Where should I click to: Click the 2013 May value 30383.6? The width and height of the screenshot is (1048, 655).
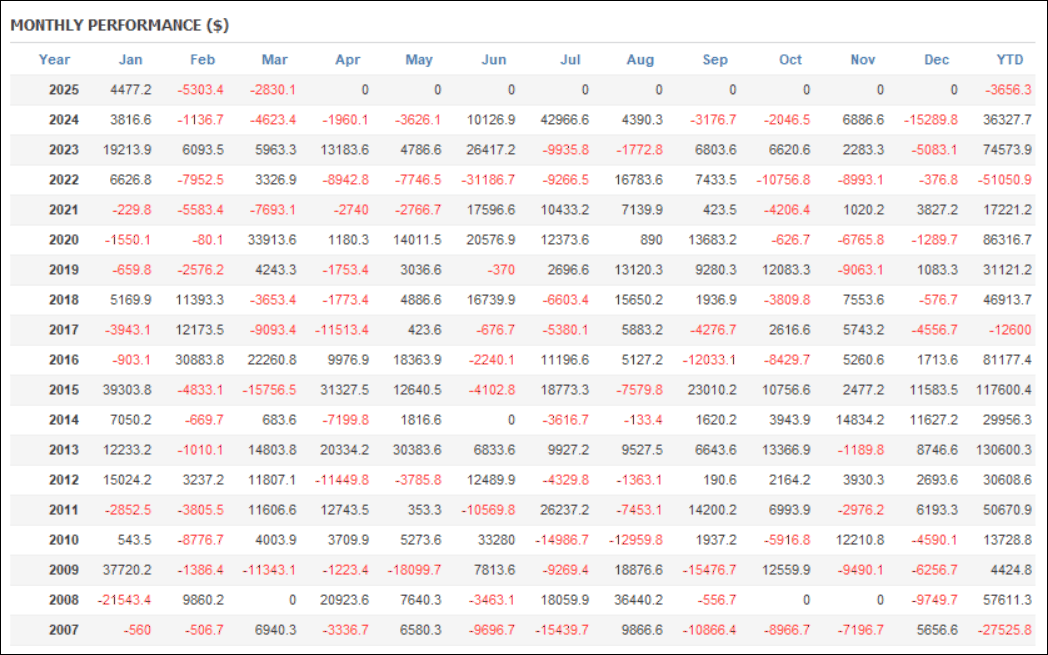coord(417,450)
